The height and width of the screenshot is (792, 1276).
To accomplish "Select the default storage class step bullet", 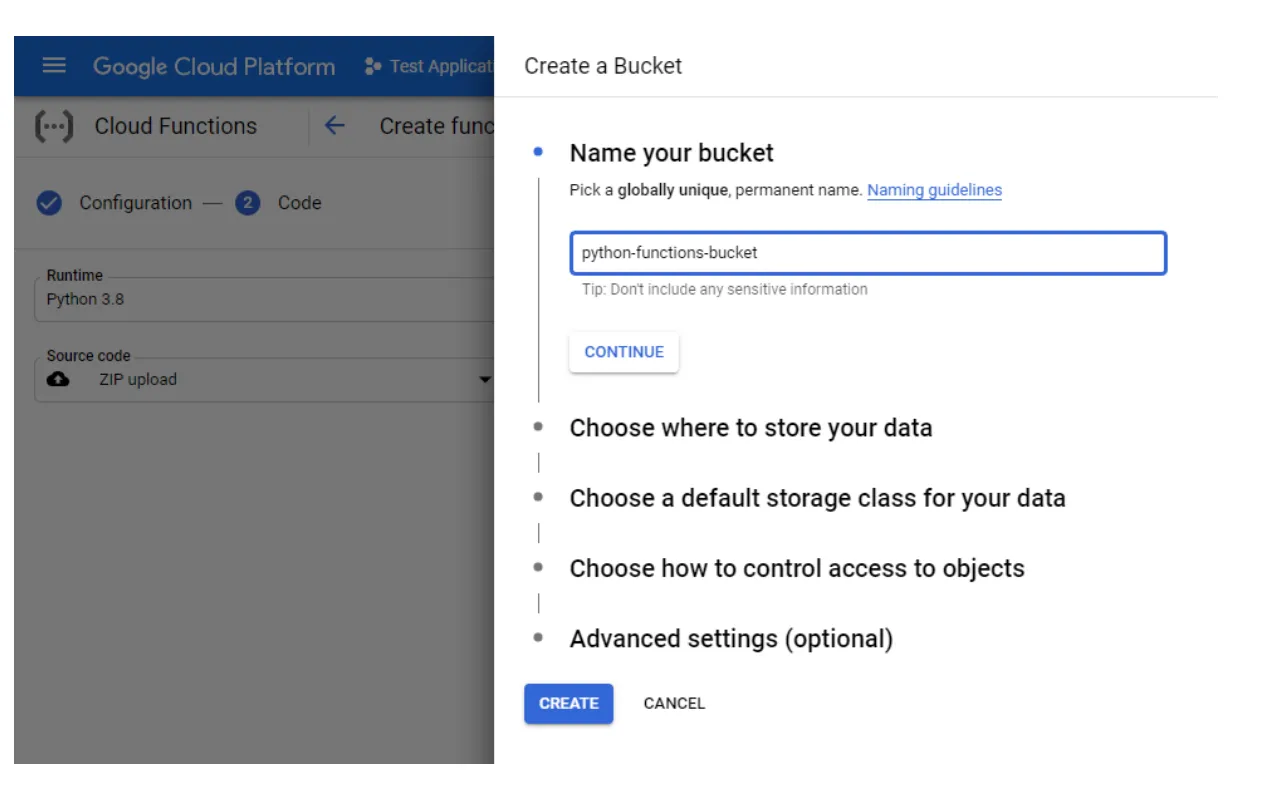I will pos(539,498).
